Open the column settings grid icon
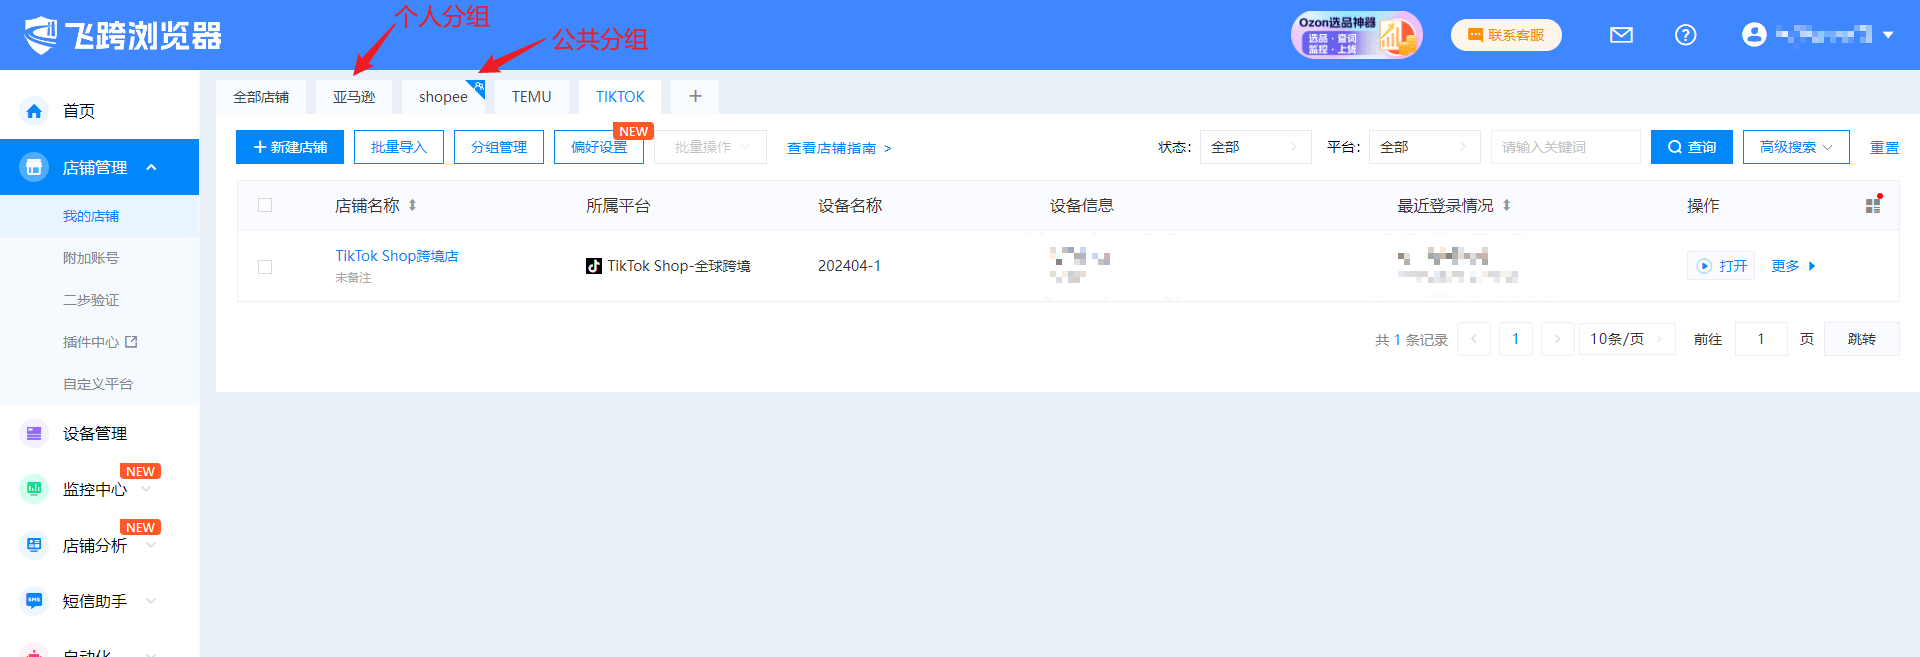Image resolution: width=1920 pixels, height=657 pixels. [x=1873, y=205]
